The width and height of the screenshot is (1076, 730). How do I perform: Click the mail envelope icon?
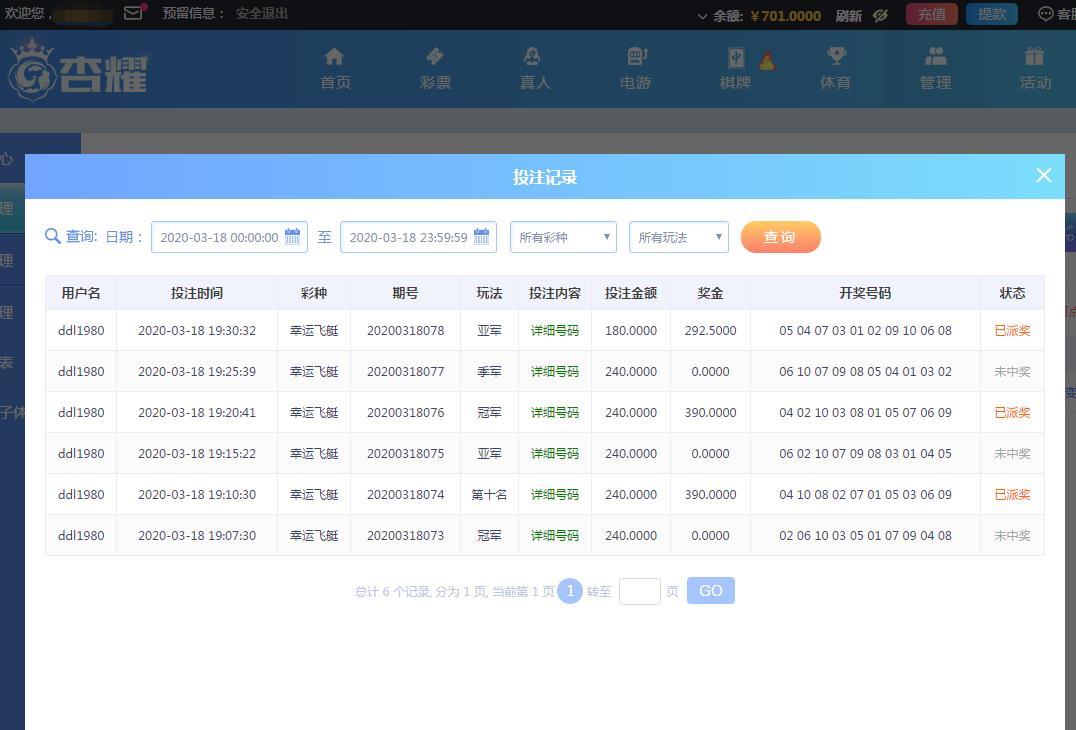pyautogui.click(x=133, y=14)
